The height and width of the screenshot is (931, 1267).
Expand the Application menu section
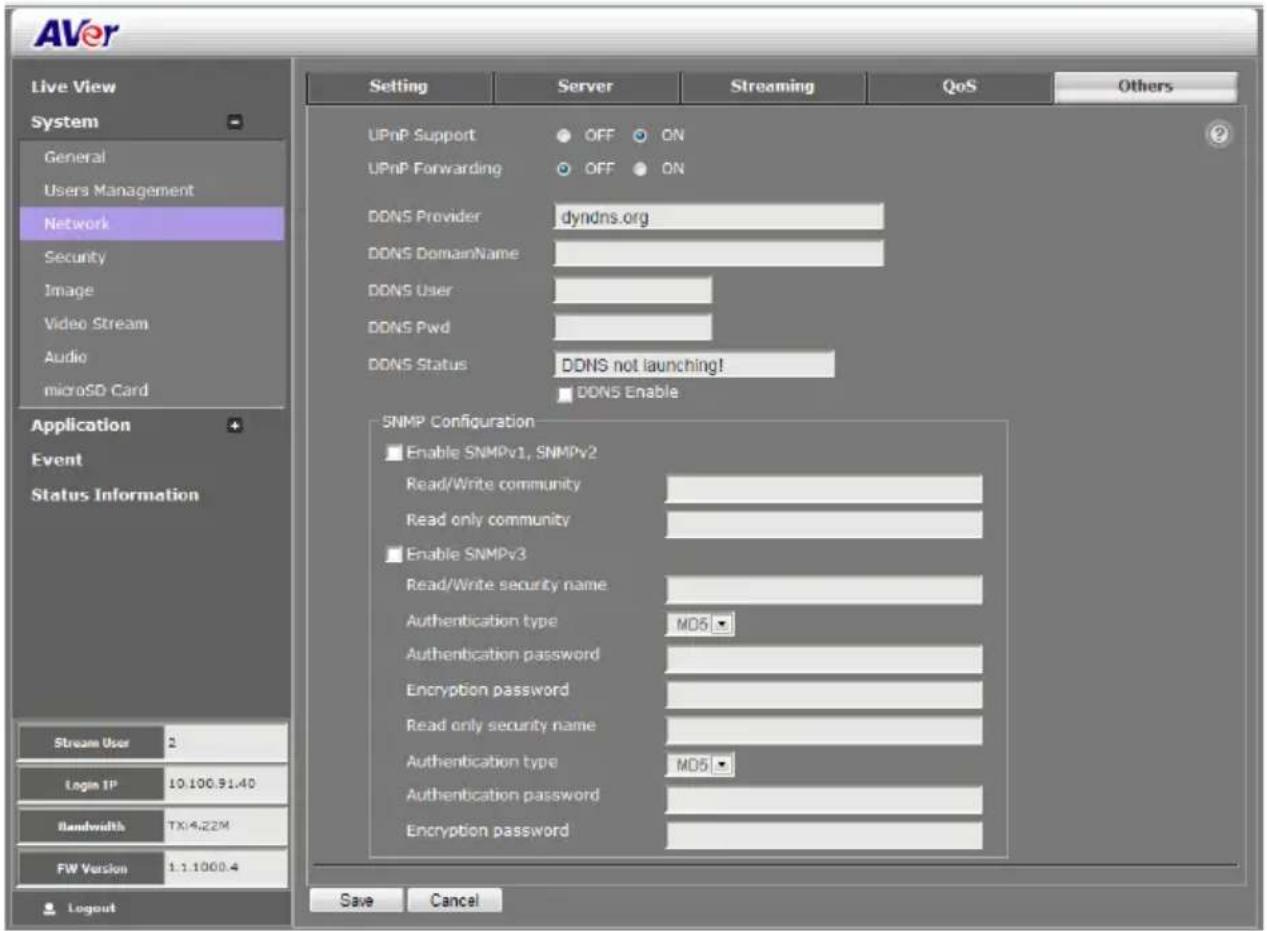236,425
